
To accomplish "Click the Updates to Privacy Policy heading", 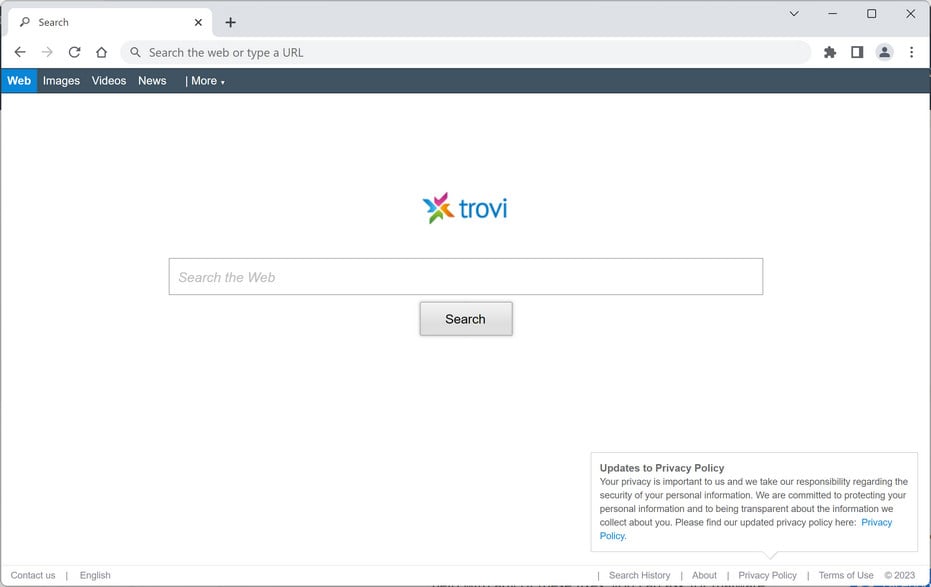I will 661,468.
